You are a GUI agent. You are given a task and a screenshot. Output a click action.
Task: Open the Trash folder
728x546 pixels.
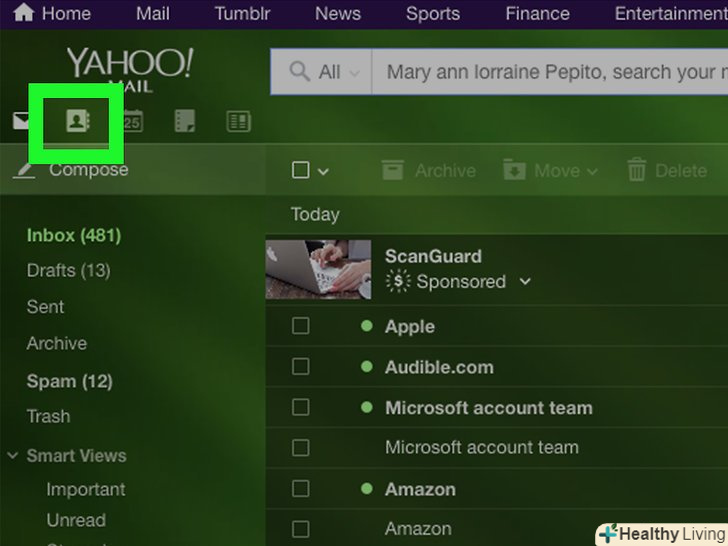click(x=48, y=416)
